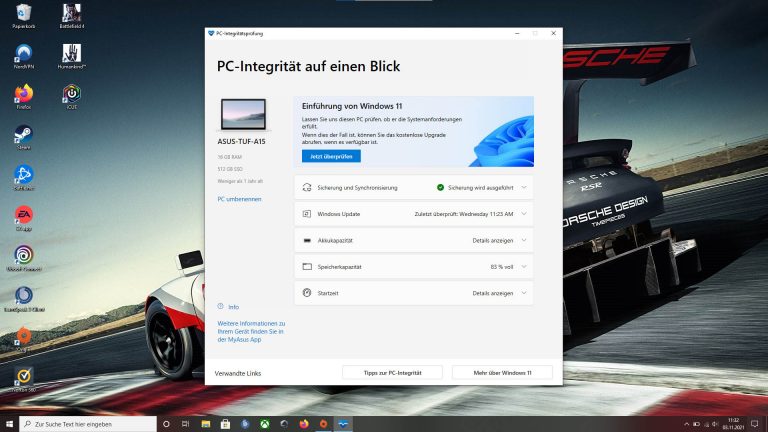The image size is (768, 432).
Task: Open the NordVPN desktop shortcut
Action: (23, 55)
